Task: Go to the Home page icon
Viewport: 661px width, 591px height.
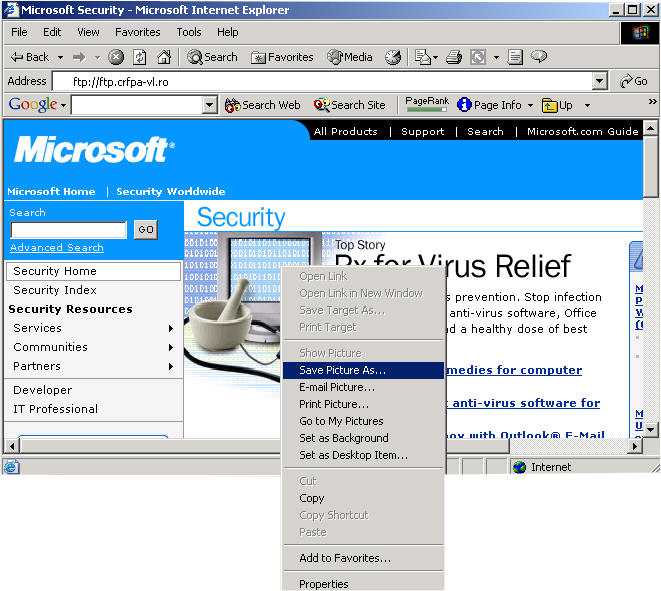Action: pyautogui.click(x=163, y=58)
